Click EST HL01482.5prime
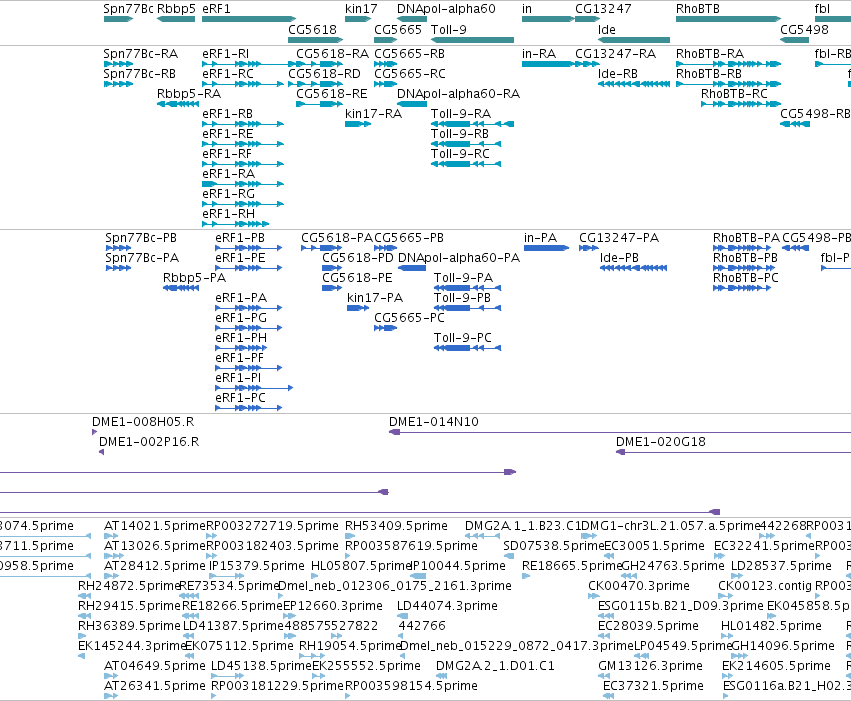The width and height of the screenshot is (851, 701). (771, 626)
